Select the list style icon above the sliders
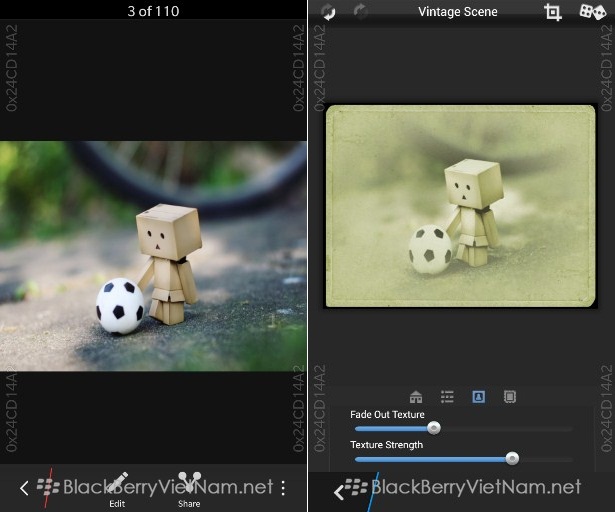The image size is (615, 512). (447, 397)
